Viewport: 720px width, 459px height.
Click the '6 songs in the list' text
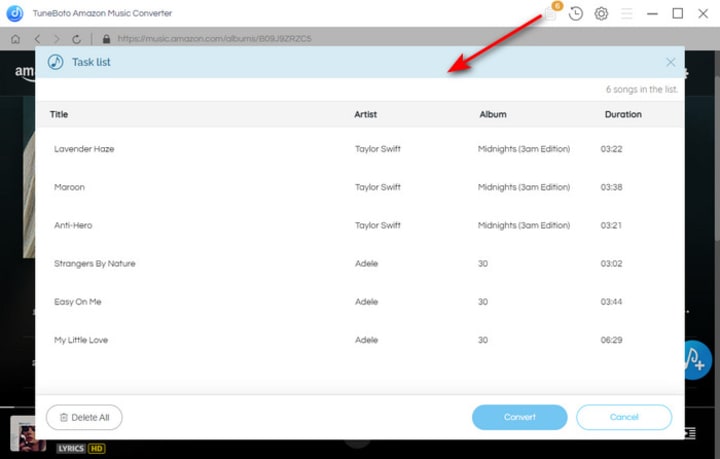(x=641, y=90)
